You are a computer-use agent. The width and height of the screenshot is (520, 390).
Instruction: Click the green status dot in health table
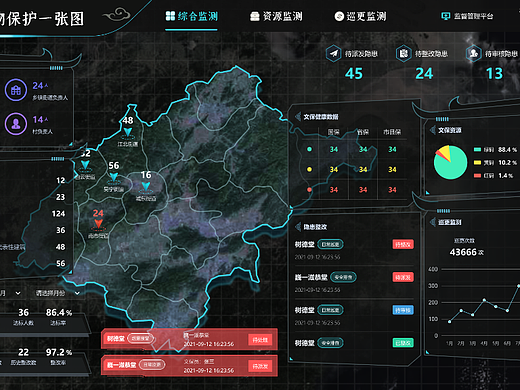[309, 149]
